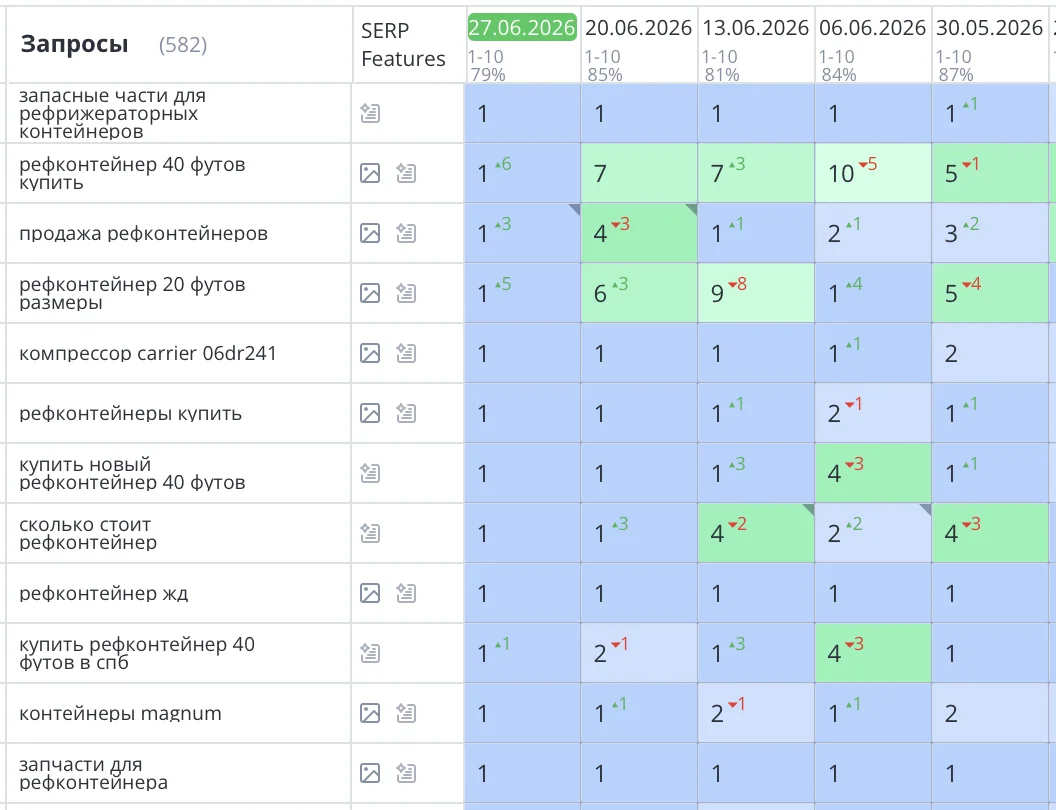Image resolution: width=1056 pixels, height=810 pixels.
Task: Click position 7 for рефконтейнер 40 футов купить on 20.06.2026
Action: (x=638, y=173)
